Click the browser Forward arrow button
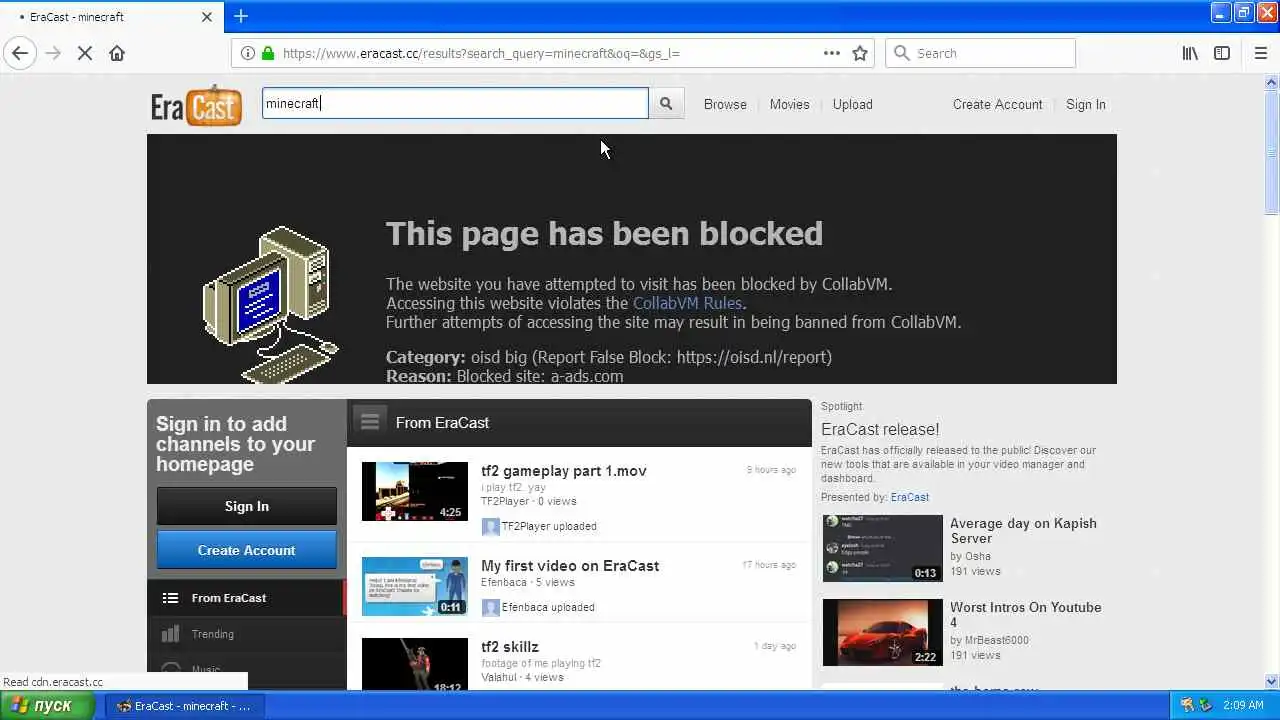 point(53,53)
